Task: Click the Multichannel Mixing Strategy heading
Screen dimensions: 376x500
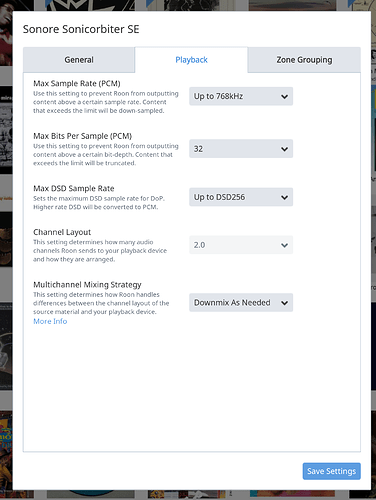Action: pos(87,285)
